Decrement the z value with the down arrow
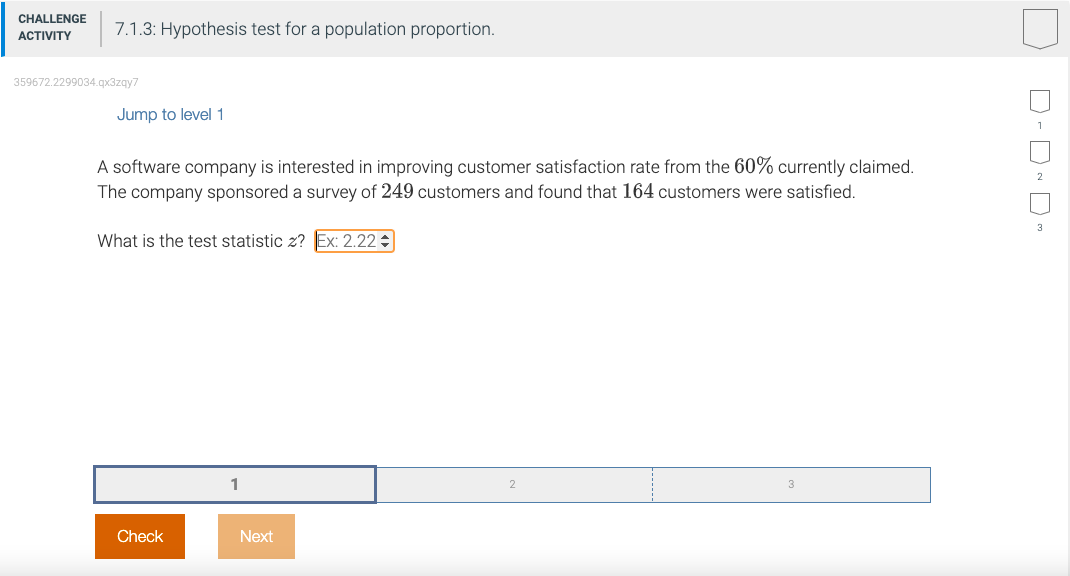The width and height of the screenshot is (1070, 576). [x=386, y=245]
